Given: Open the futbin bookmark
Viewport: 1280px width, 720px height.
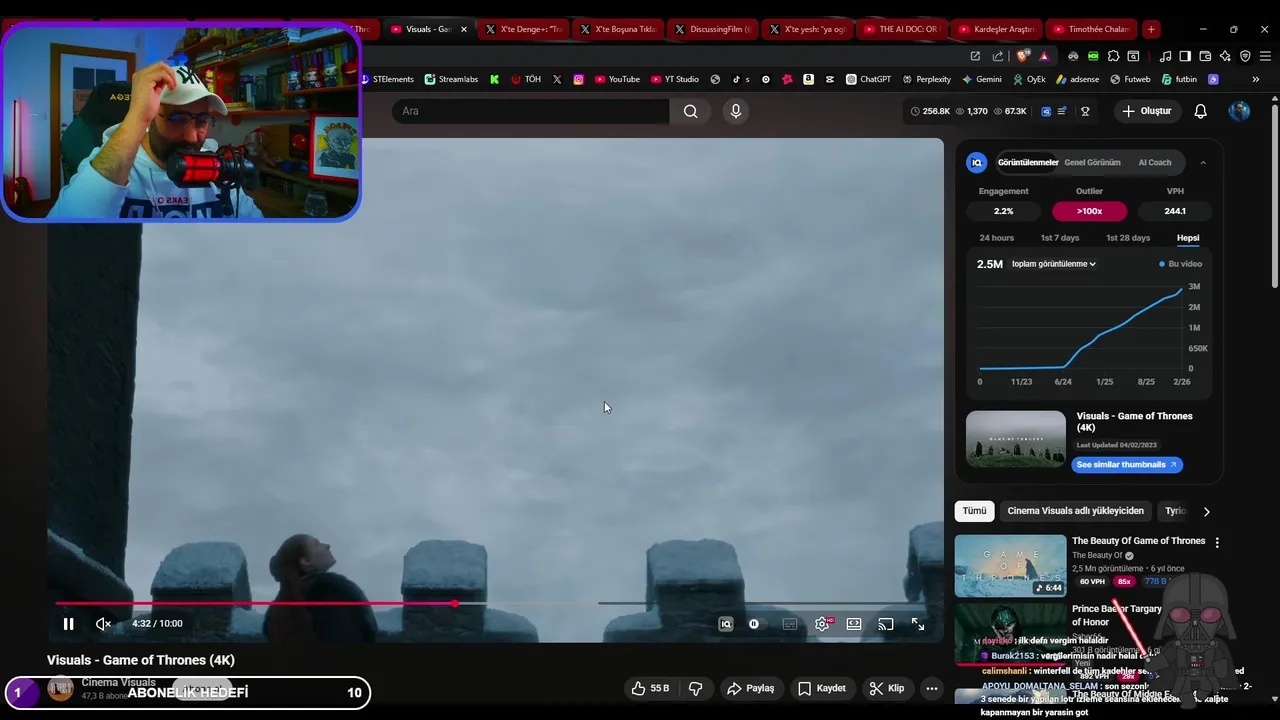Looking at the screenshot, I should click(x=1179, y=79).
